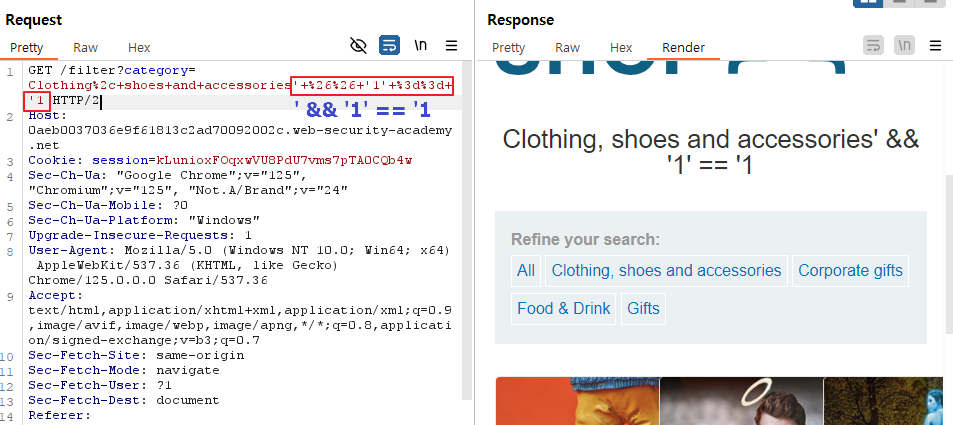Click the man with halo product thumbnail

pyautogui.click(x=741, y=401)
